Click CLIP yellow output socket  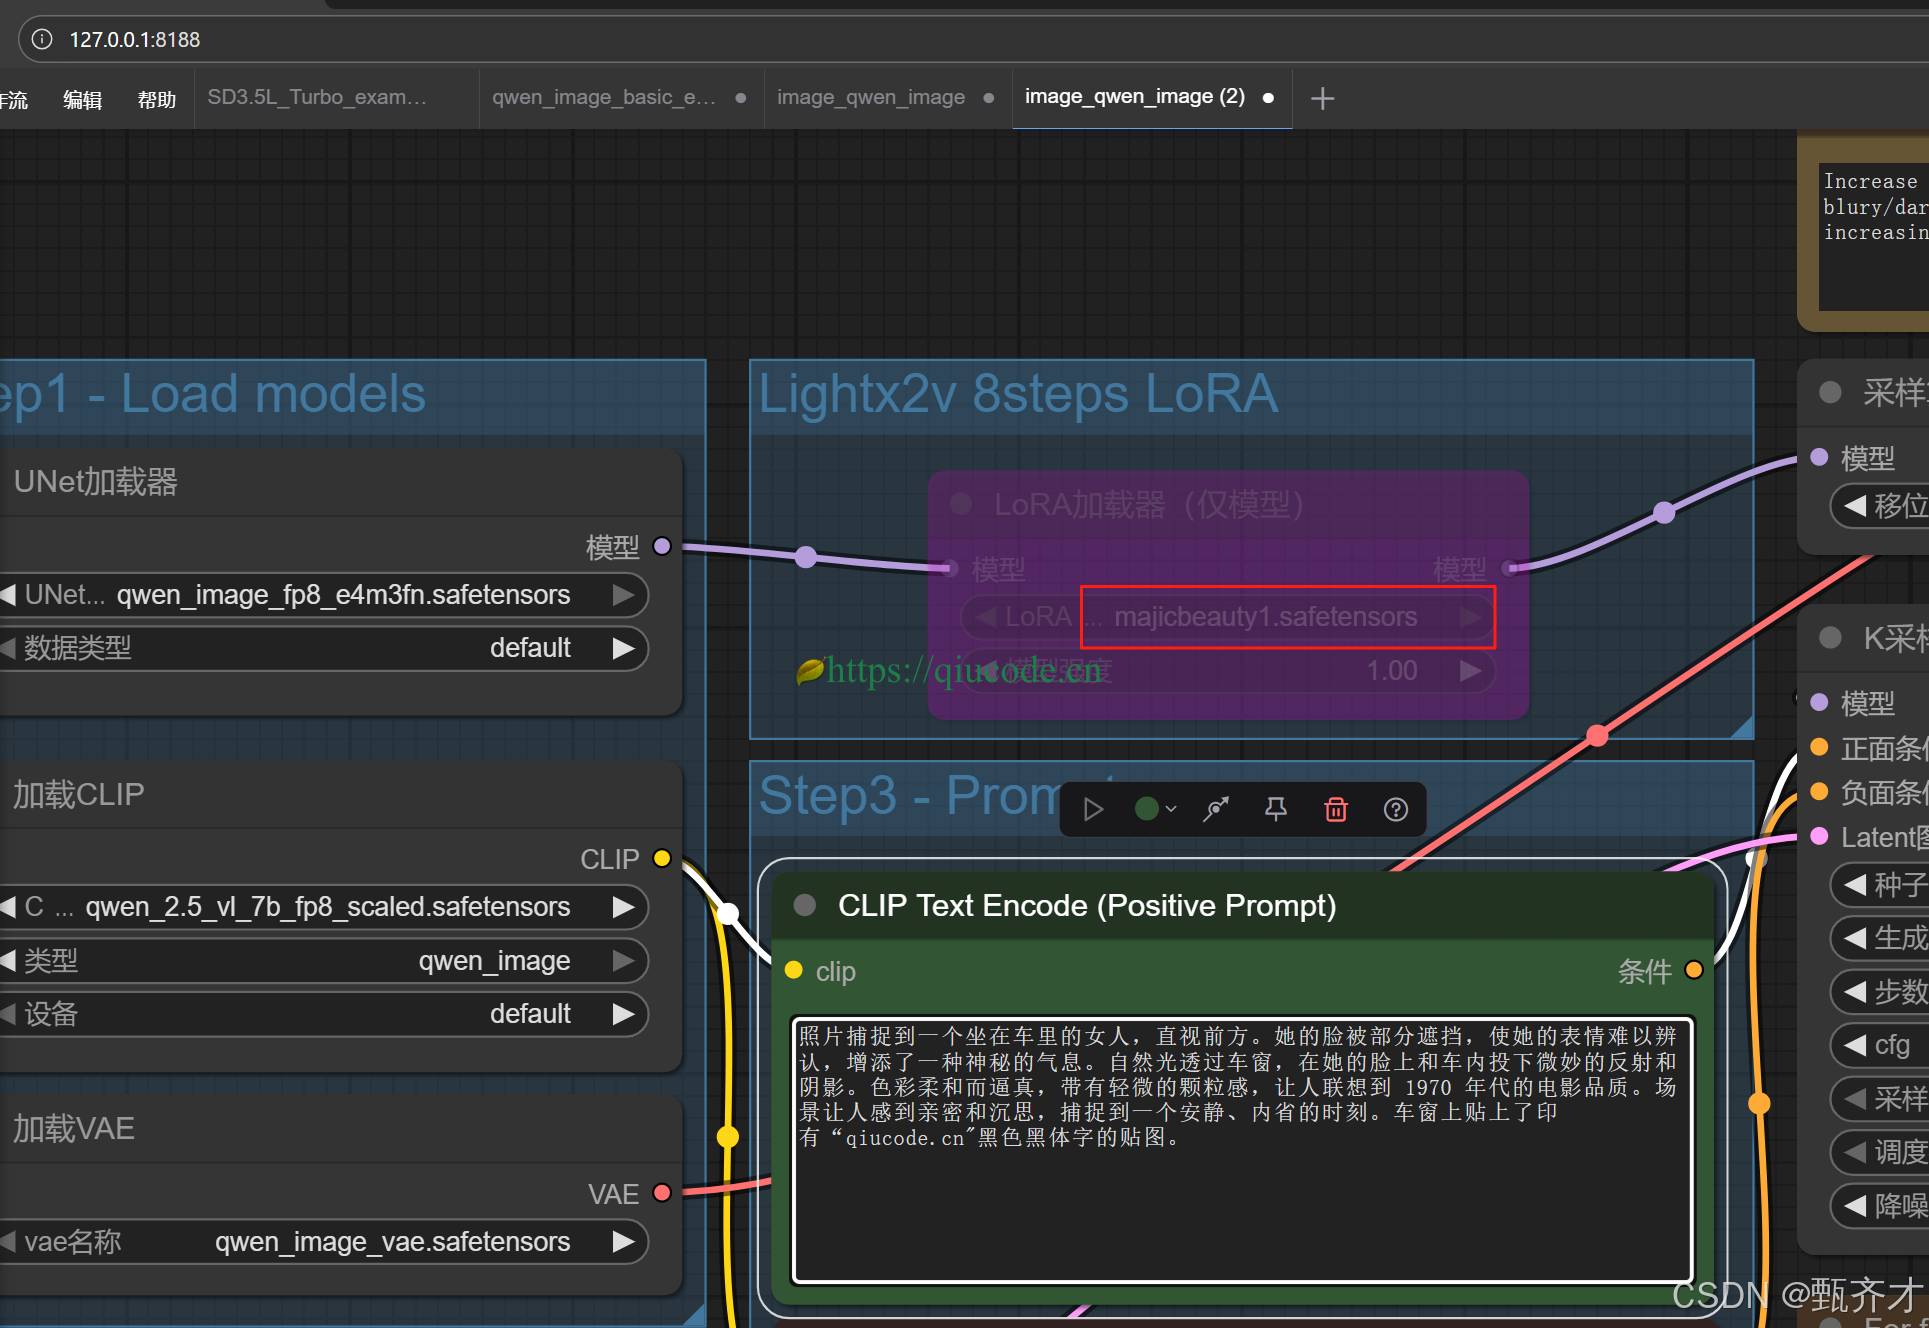(x=662, y=858)
